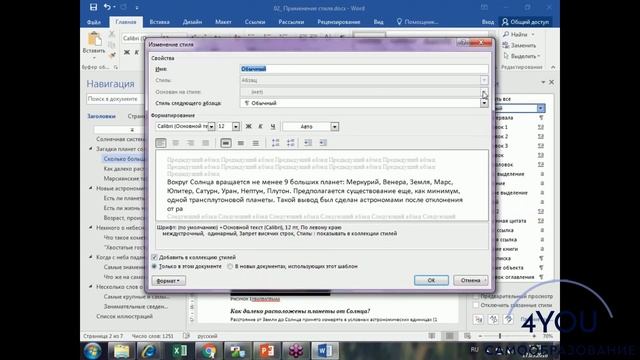Click 'Найти' in the Editing group
Screen dimensions: 640x360
(518, 35)
